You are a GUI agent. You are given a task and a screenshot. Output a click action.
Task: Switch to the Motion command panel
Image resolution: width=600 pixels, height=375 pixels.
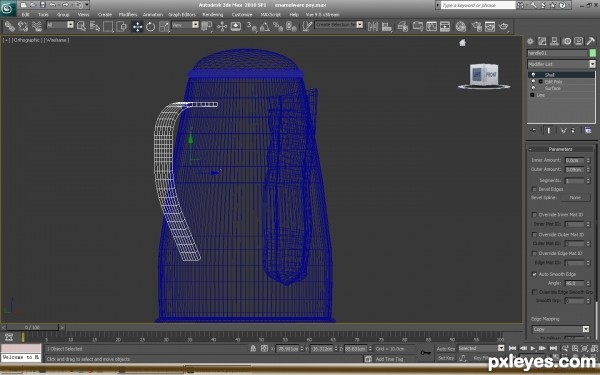[567, 41]
